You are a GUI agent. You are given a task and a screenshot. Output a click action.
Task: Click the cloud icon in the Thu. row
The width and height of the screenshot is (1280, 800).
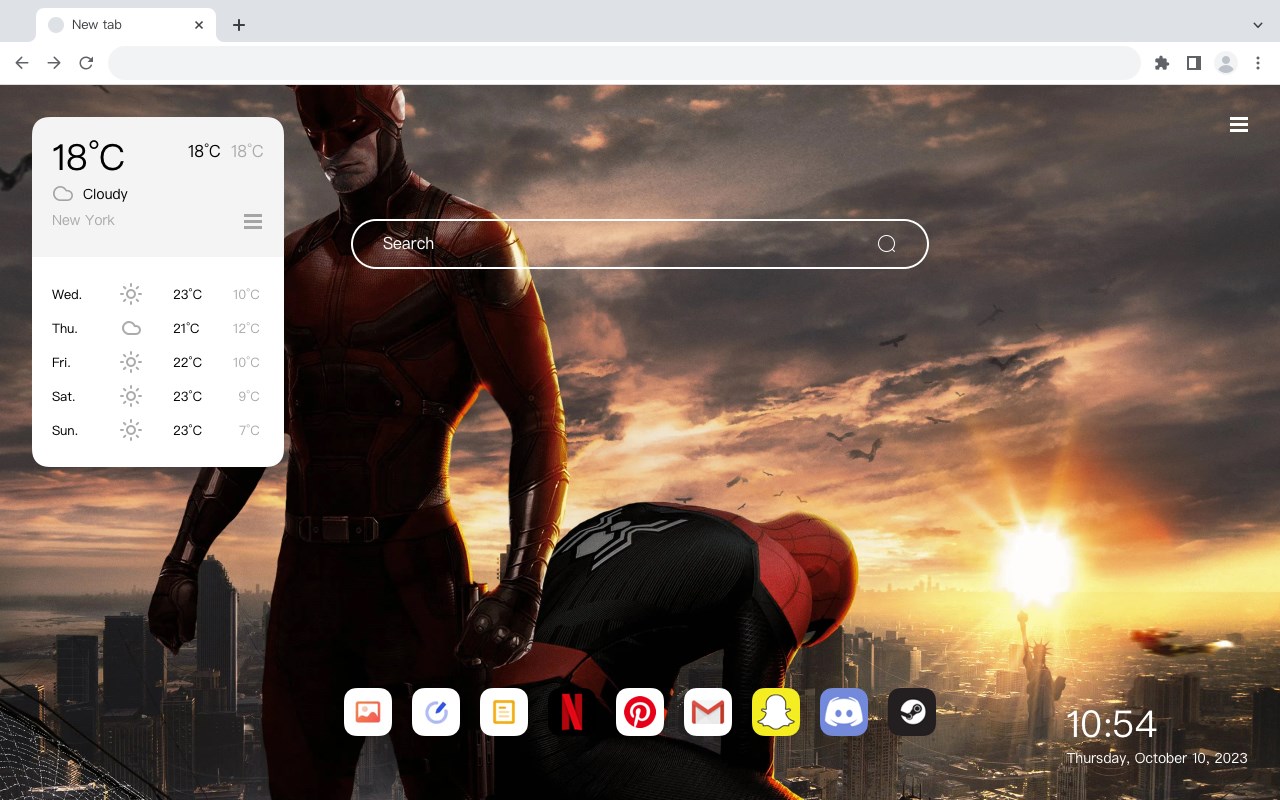131,328
